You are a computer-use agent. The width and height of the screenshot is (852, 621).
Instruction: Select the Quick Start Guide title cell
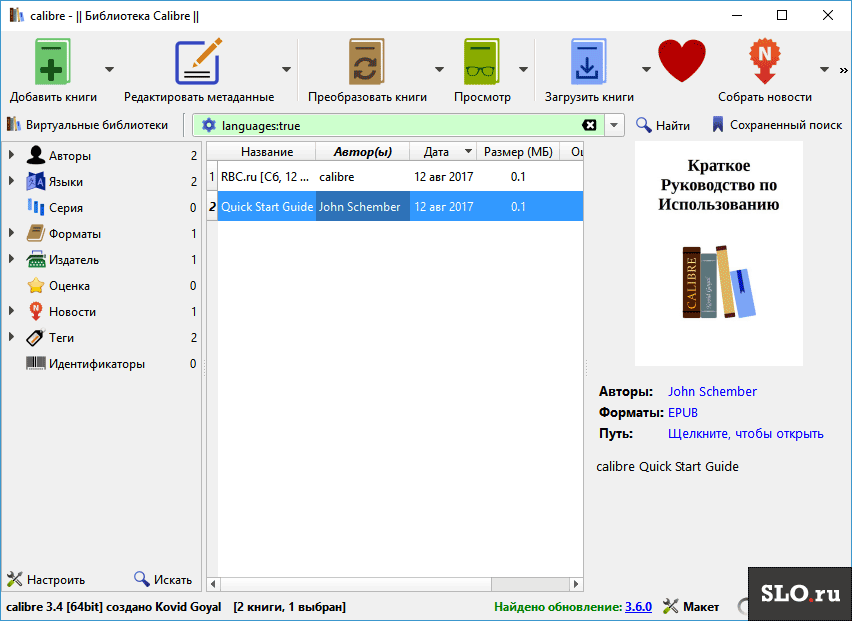[267, 206]
